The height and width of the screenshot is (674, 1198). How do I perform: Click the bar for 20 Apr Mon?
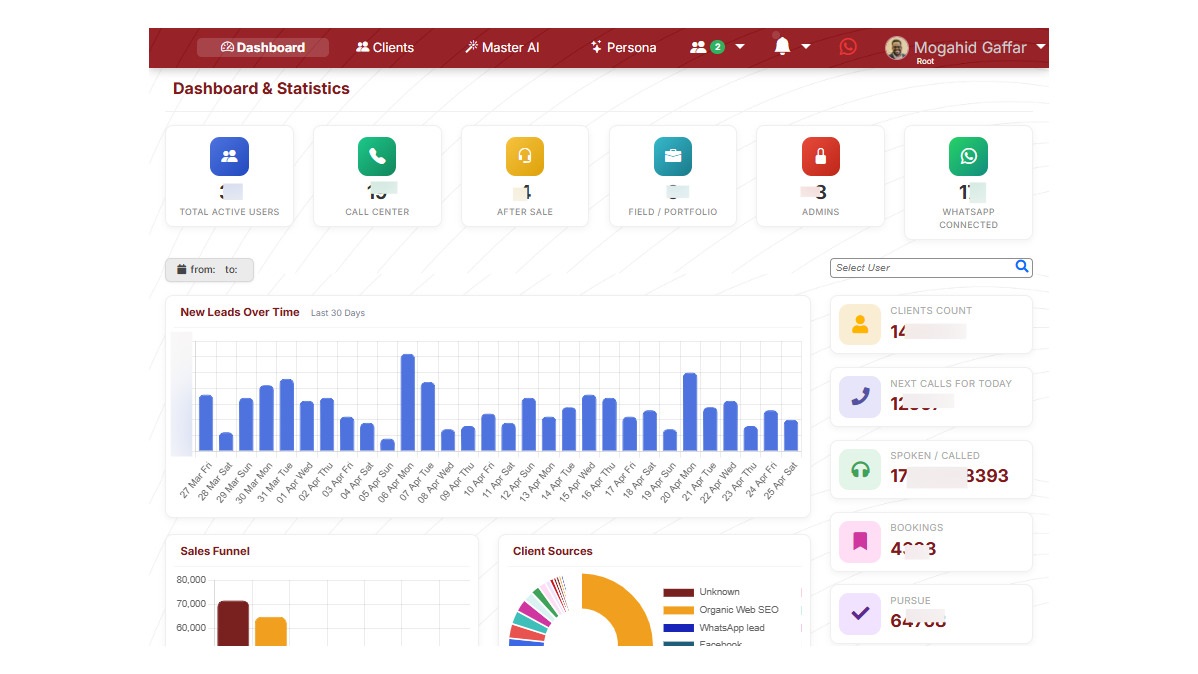pyautogui.click(x=690, y=412)
